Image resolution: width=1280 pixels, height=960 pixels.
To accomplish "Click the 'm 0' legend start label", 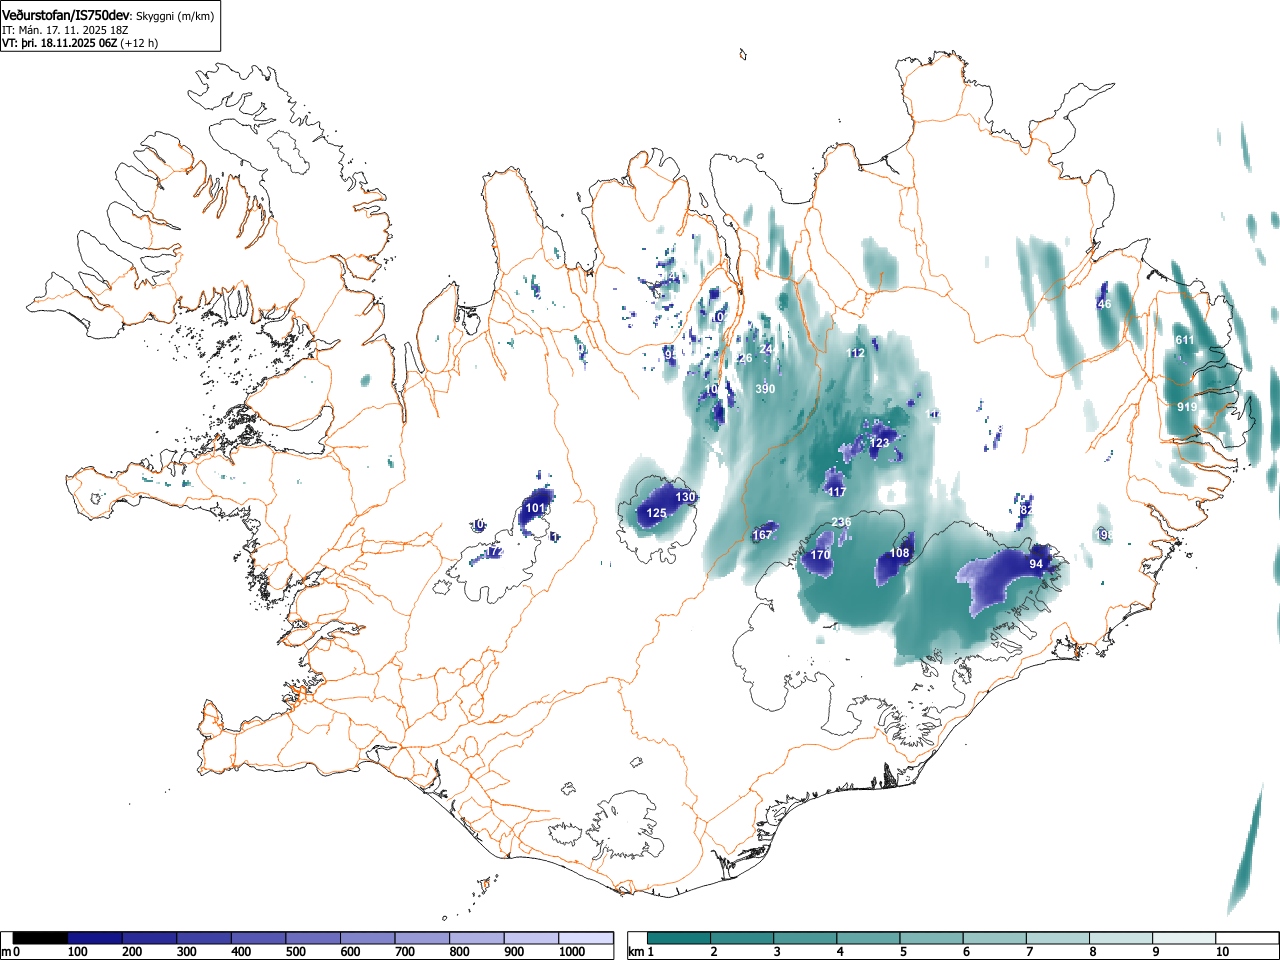I will tap(11, 952).
